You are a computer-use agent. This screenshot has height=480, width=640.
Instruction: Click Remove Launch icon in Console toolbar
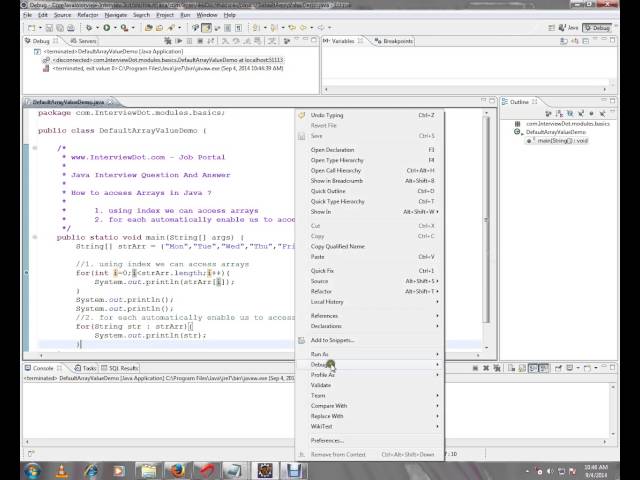486,368
